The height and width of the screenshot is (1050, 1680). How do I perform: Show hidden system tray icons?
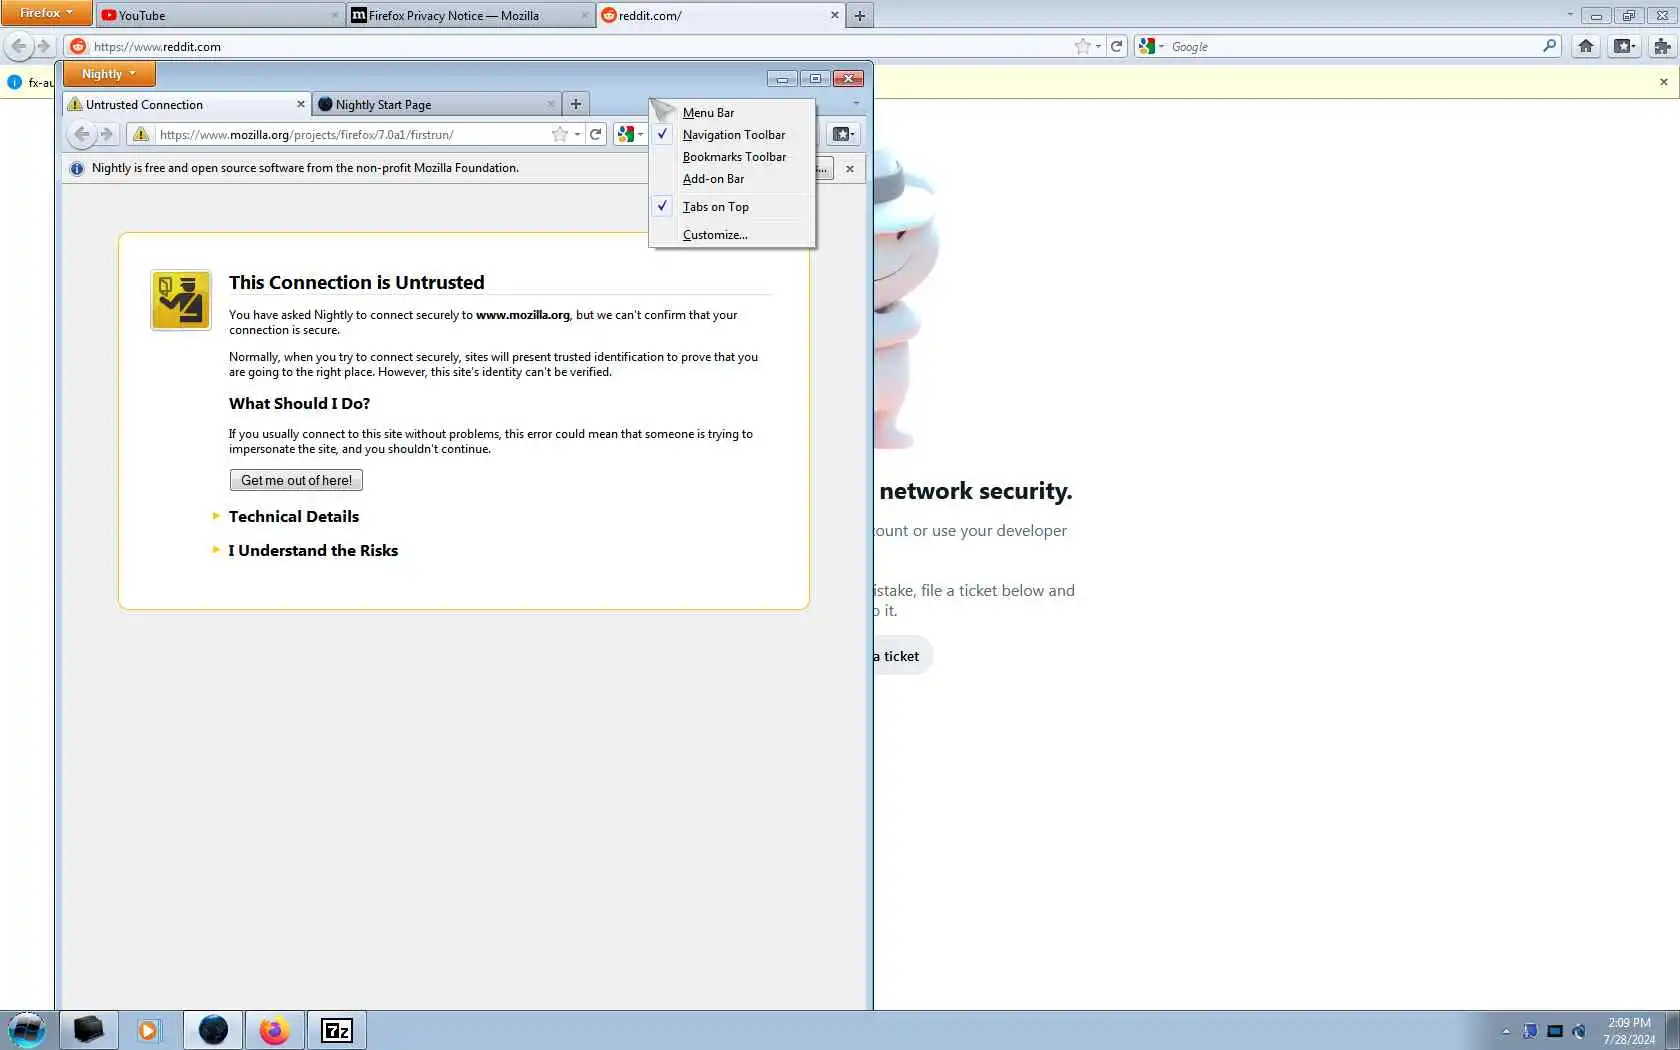tap(1506, 1031)
